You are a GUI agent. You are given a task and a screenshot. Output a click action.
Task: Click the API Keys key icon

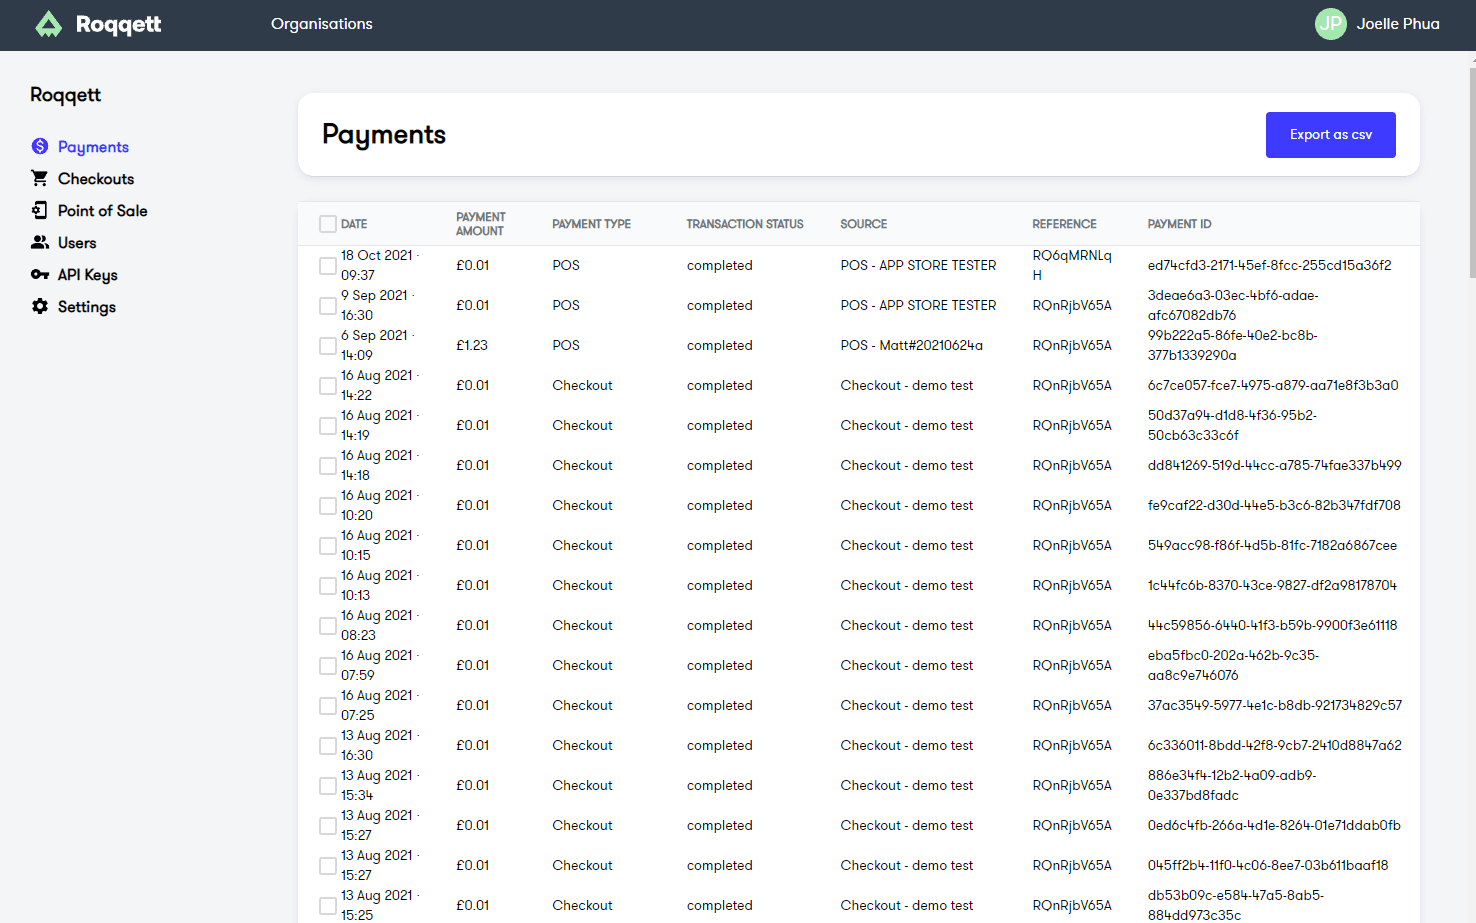coord(40,274)
